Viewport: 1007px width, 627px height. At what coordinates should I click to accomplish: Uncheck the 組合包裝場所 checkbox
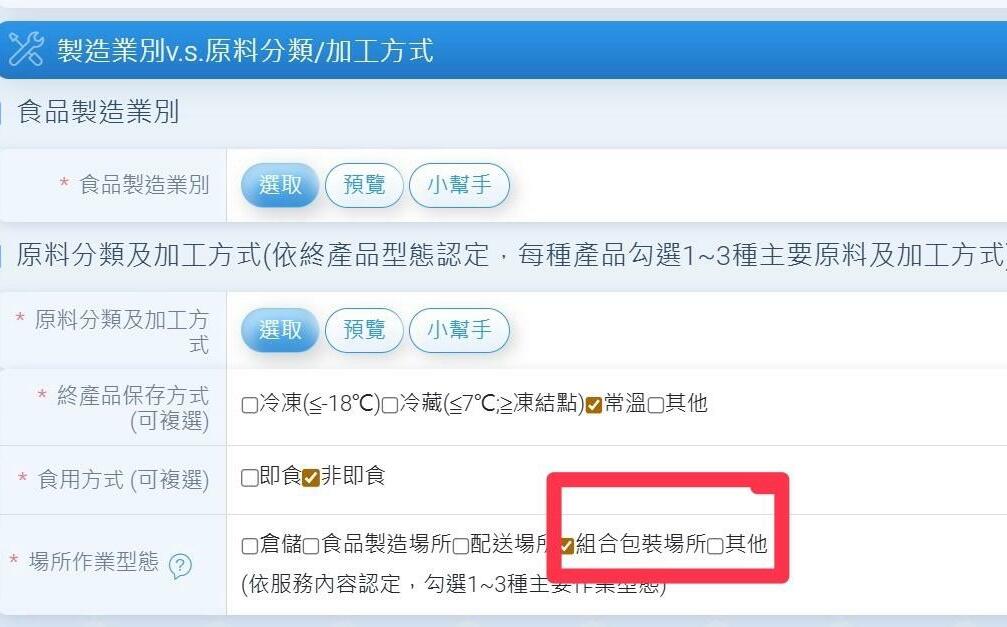566,545
